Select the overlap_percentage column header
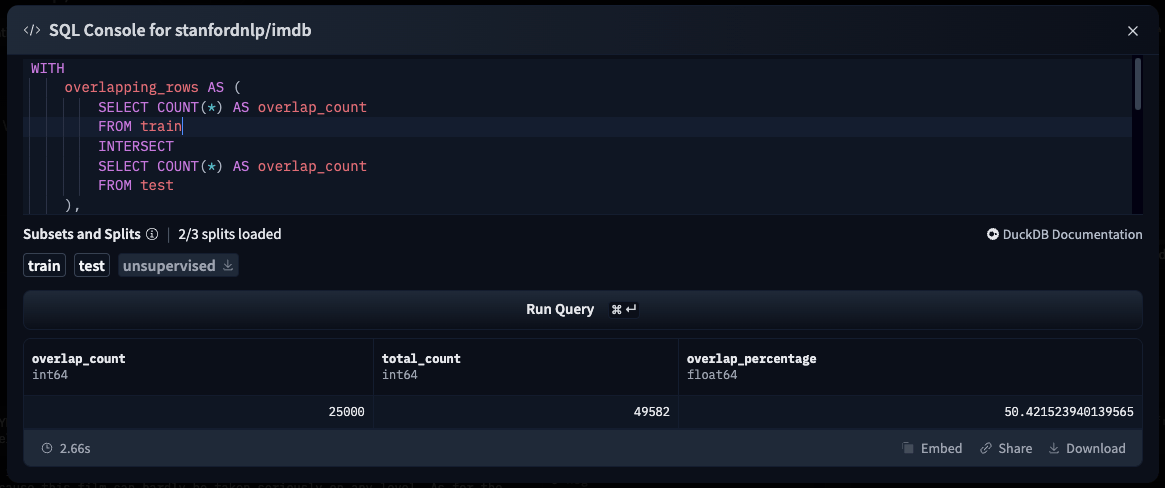The height and width of the screenshot is (488, 1165). tap(751, 359)
